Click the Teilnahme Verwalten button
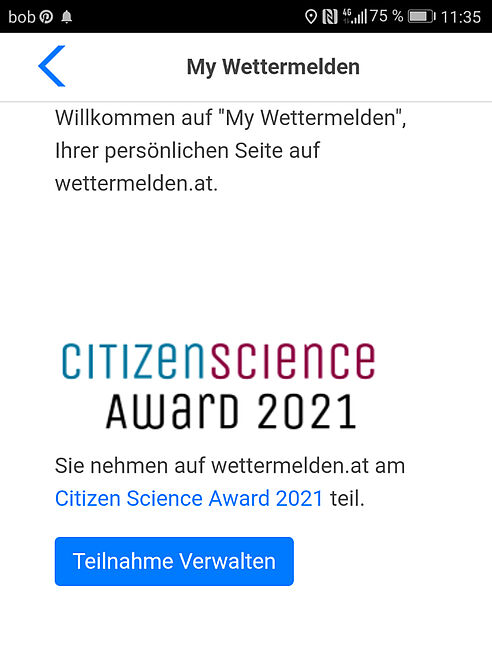Screen dimensions: 492x656 point(174,561)
